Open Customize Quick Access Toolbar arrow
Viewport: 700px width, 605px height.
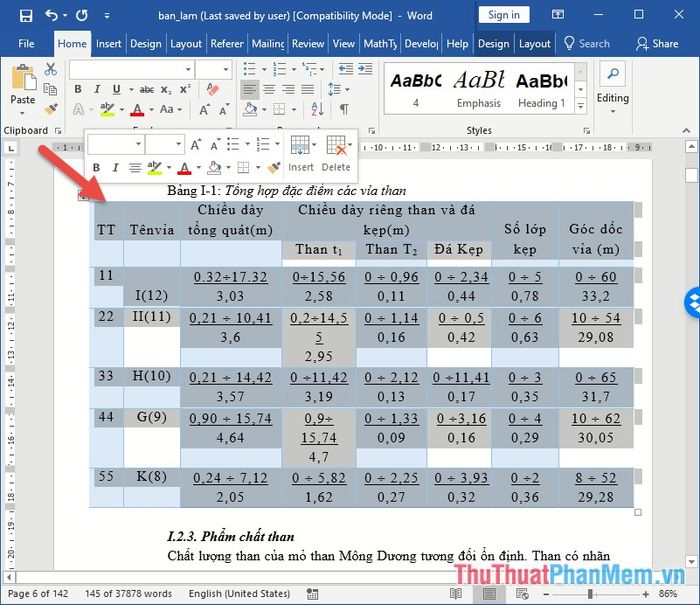point(107,16)
